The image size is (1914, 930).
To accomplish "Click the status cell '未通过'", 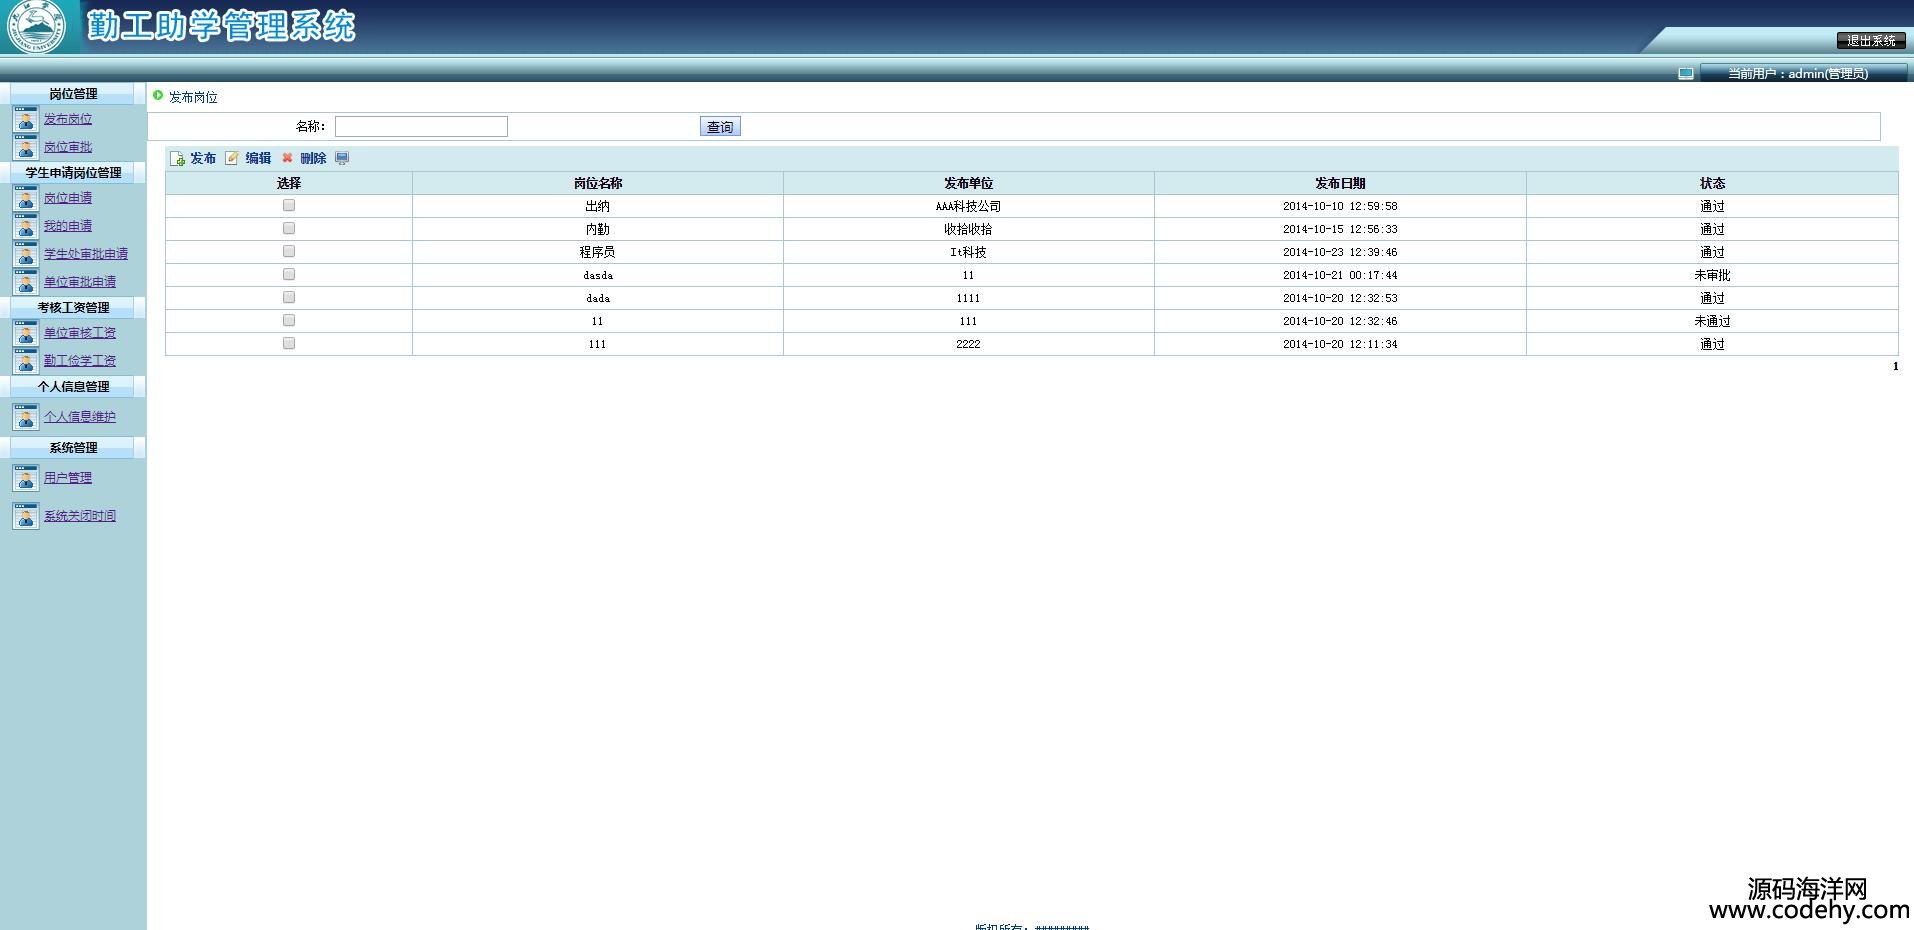I will 1712,321.
